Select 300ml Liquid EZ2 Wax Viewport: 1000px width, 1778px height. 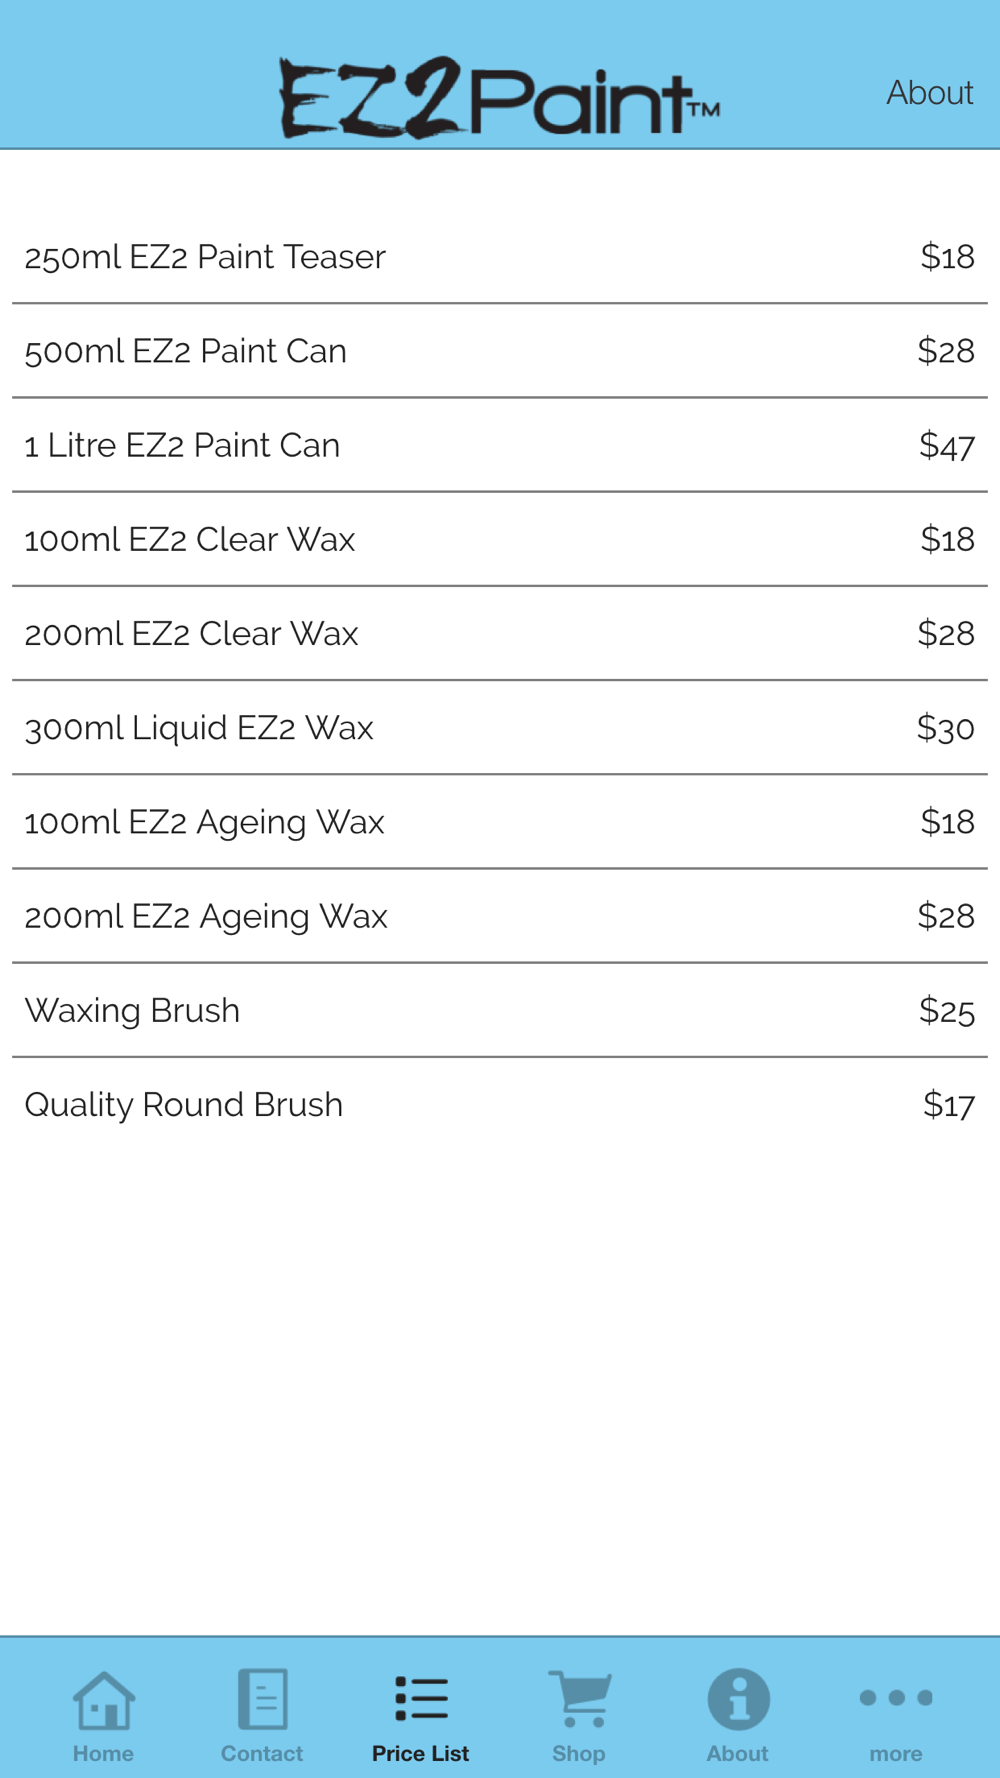[x=500, y=727]
